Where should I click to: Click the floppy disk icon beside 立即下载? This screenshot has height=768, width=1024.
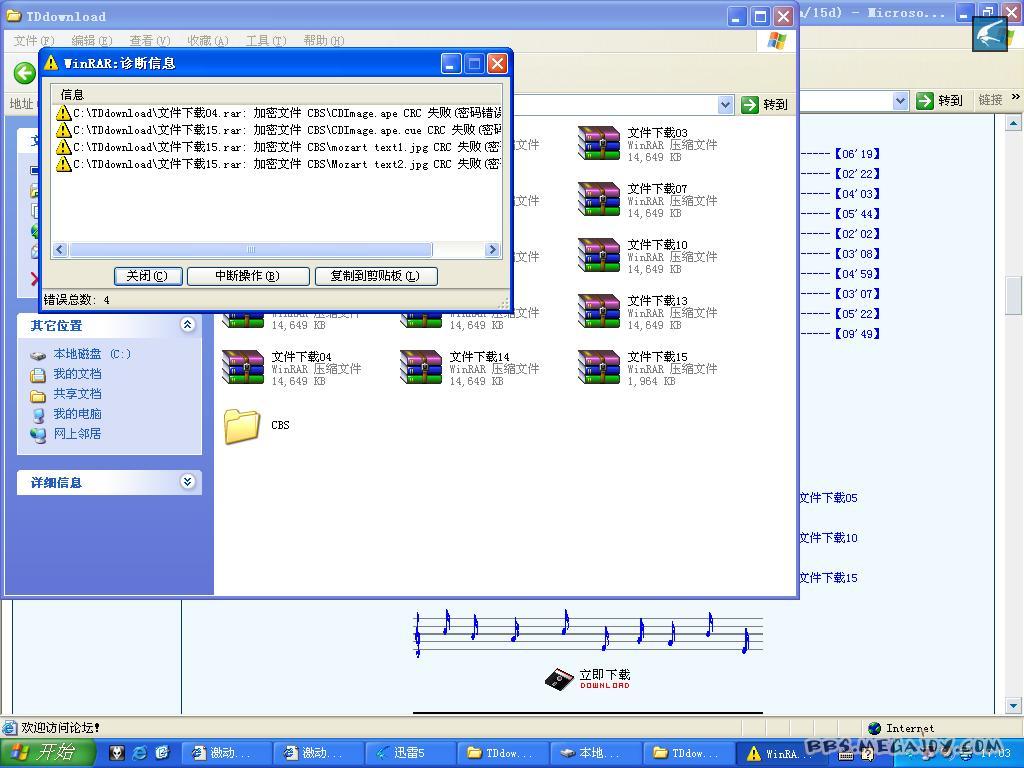click(559, 679)
